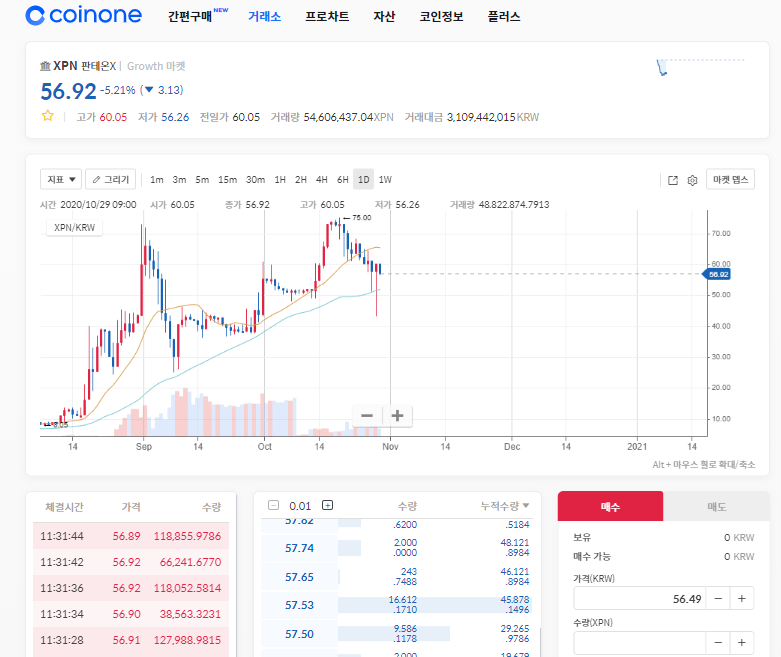781x657 pixels.
Task: Open the 마켓 뎁스 market depth view
Action: [730, 179]
